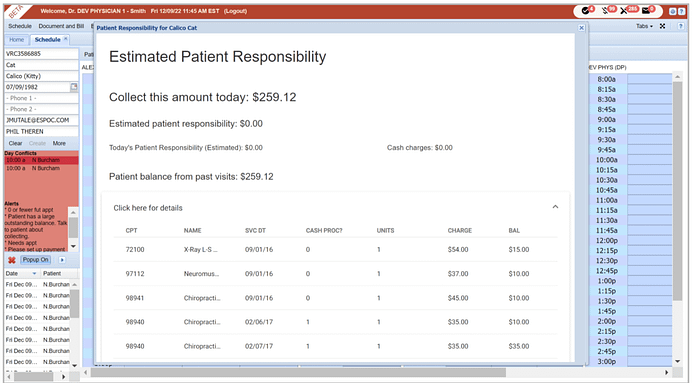Click the Phone 1 input field

tap(41, 98)
